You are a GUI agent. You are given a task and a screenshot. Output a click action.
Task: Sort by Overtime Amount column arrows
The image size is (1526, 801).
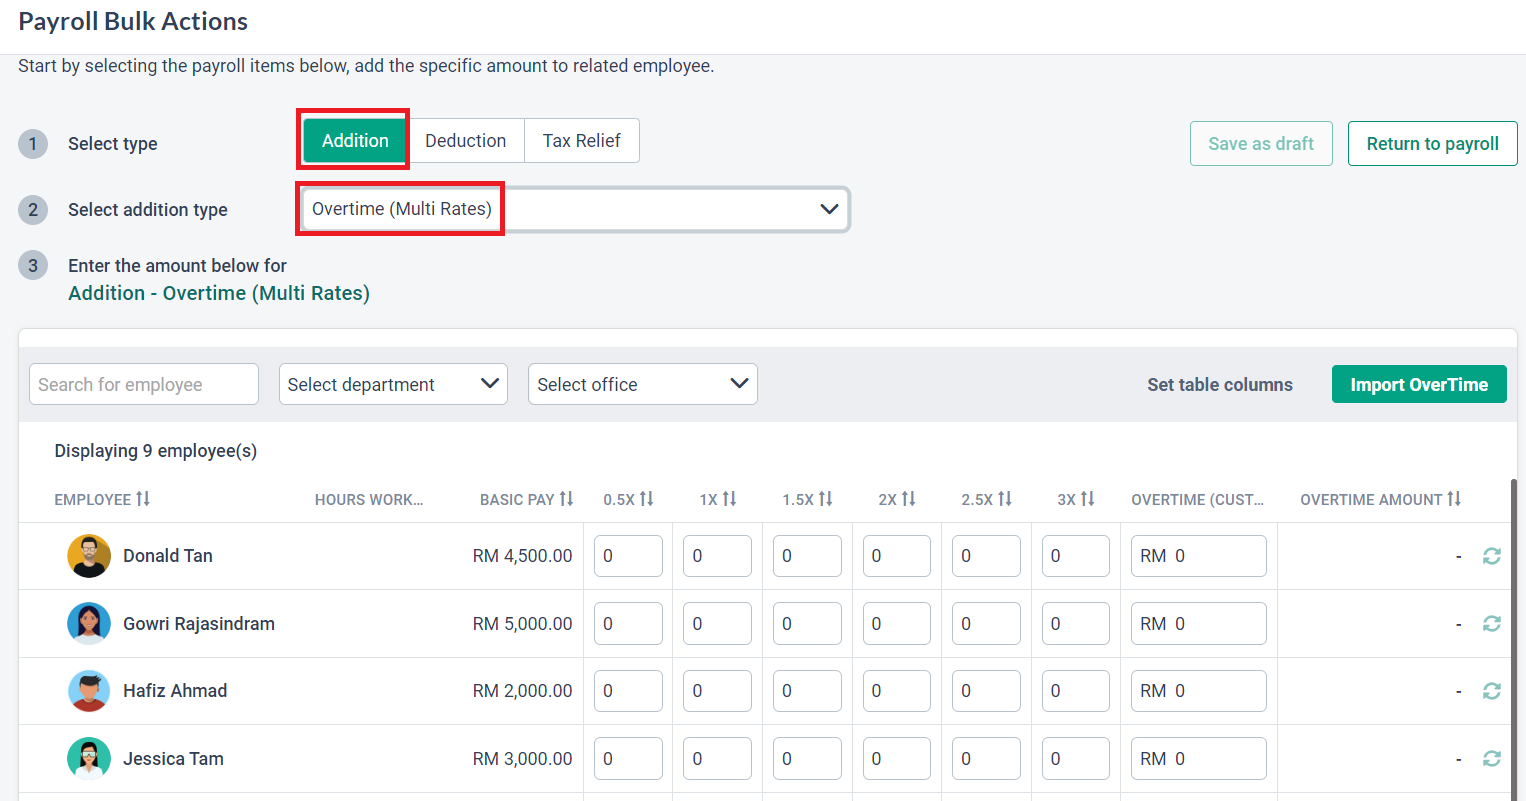(x=1454, y=499)
